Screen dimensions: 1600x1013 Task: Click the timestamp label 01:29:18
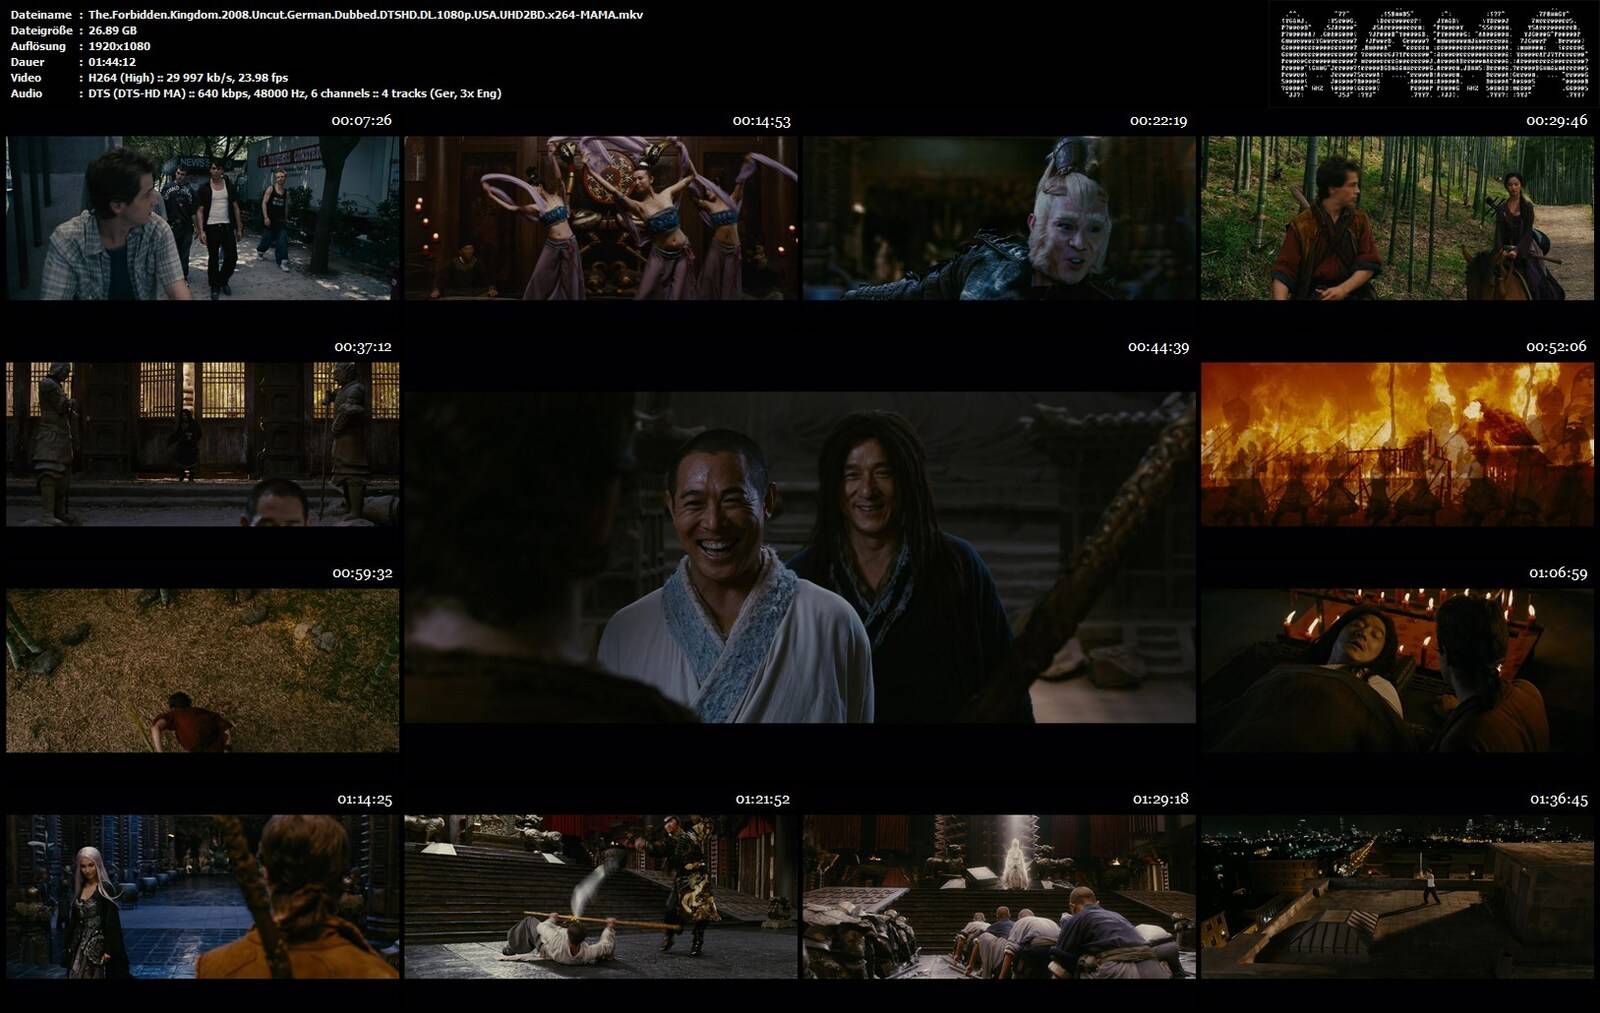[1160, 799]
